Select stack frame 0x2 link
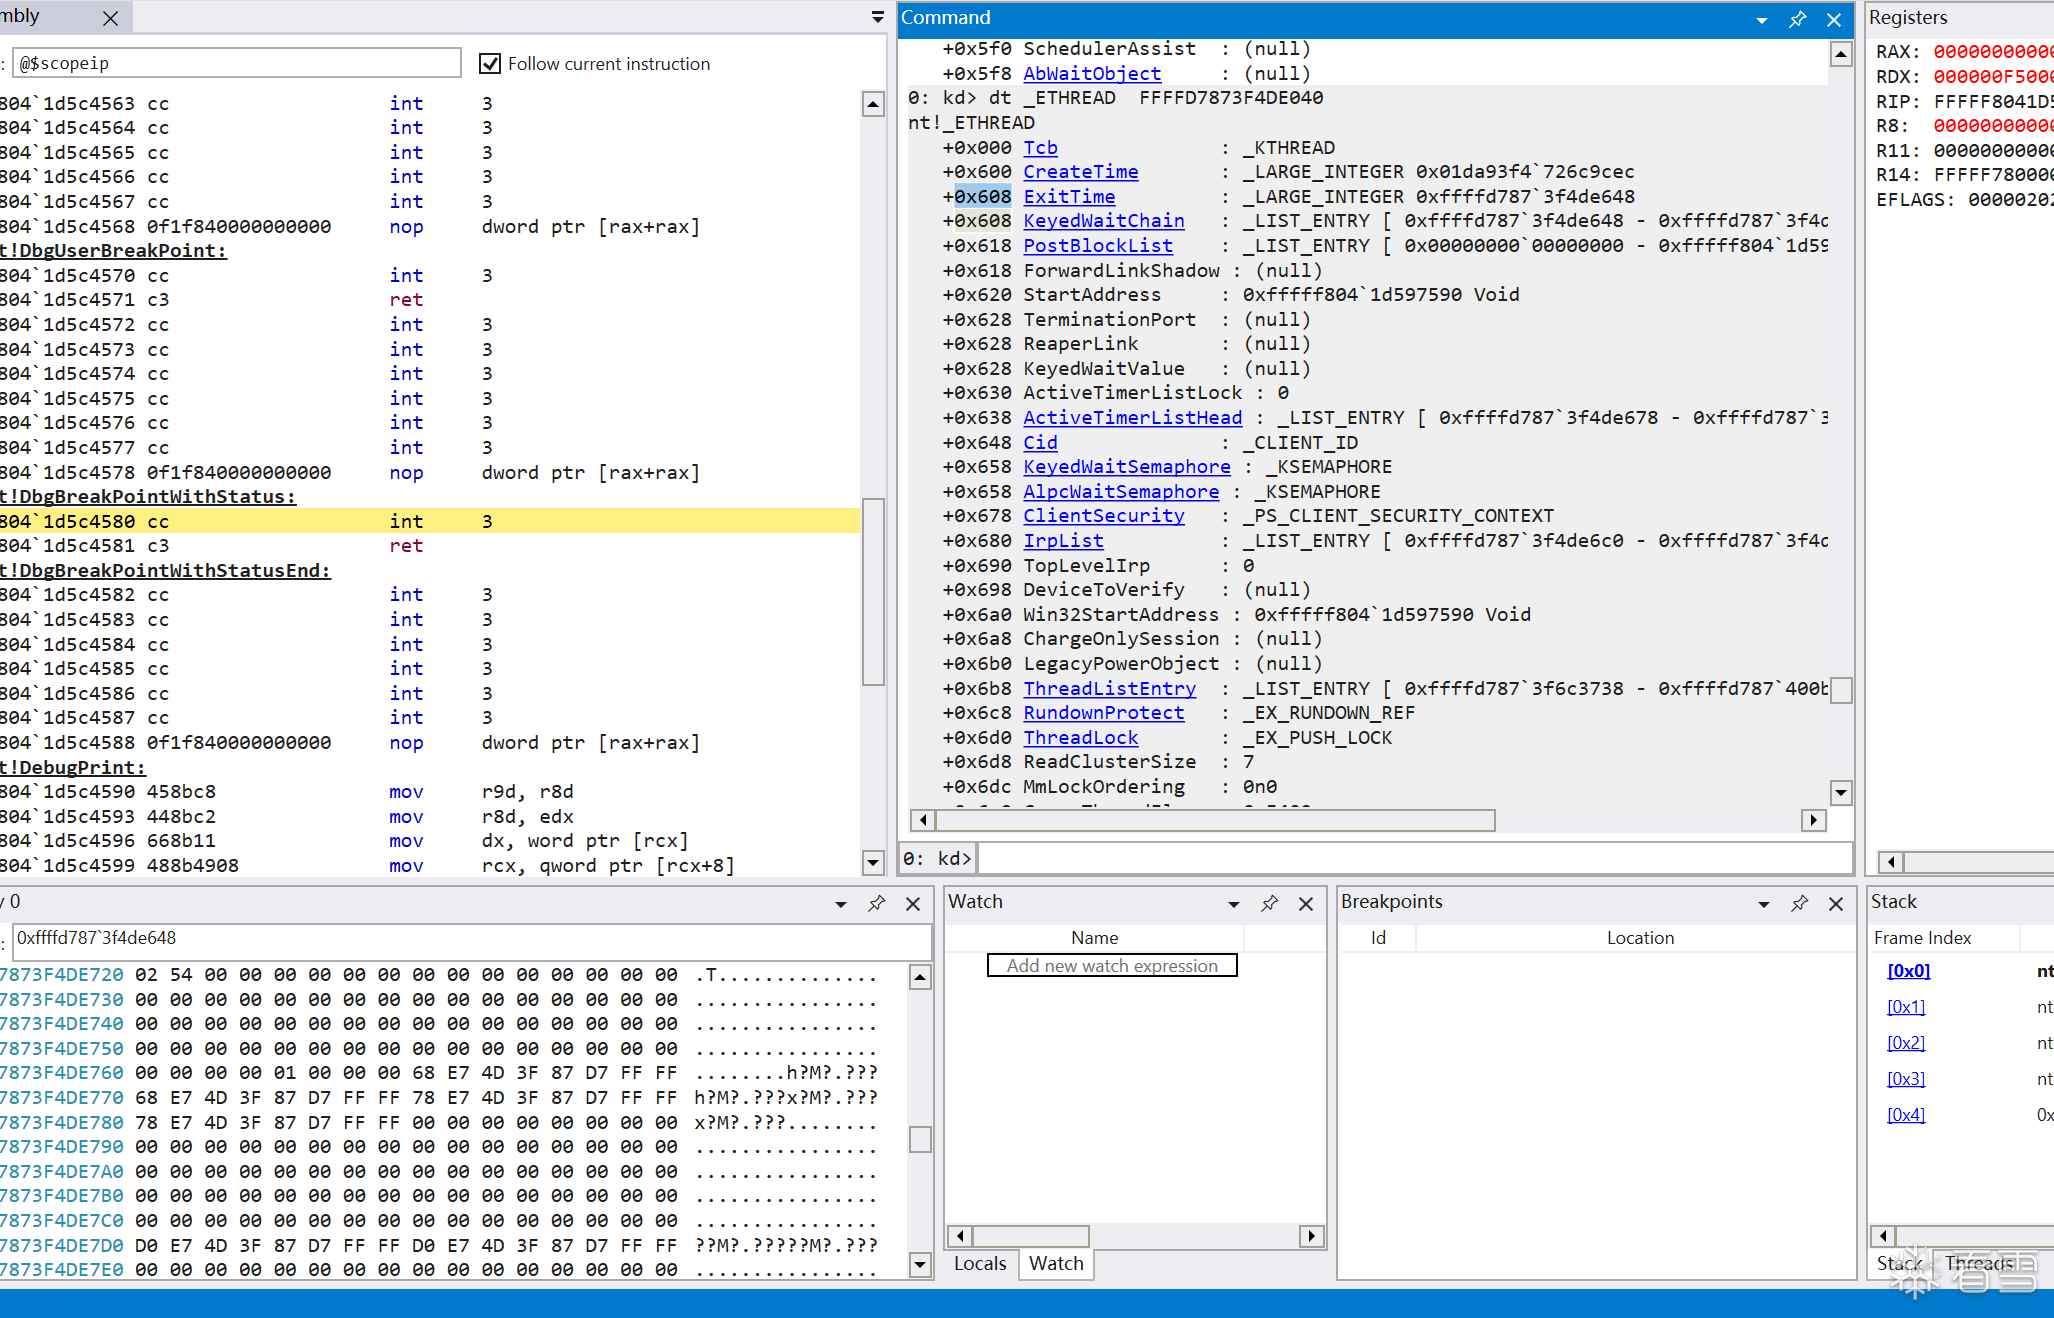The image size is (2054, 1318). [1906, 1042]
